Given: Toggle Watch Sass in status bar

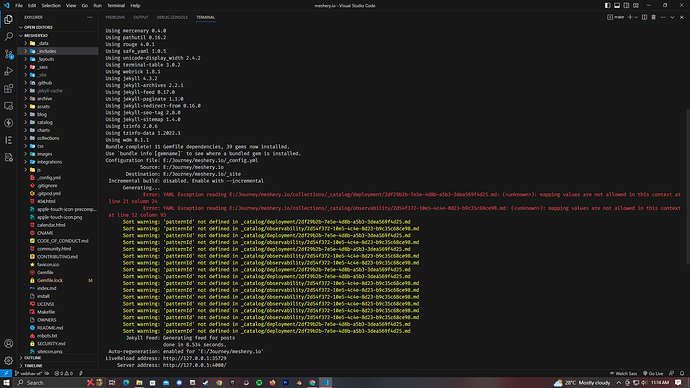Looking at the screenshot, I should click(623, 373).
